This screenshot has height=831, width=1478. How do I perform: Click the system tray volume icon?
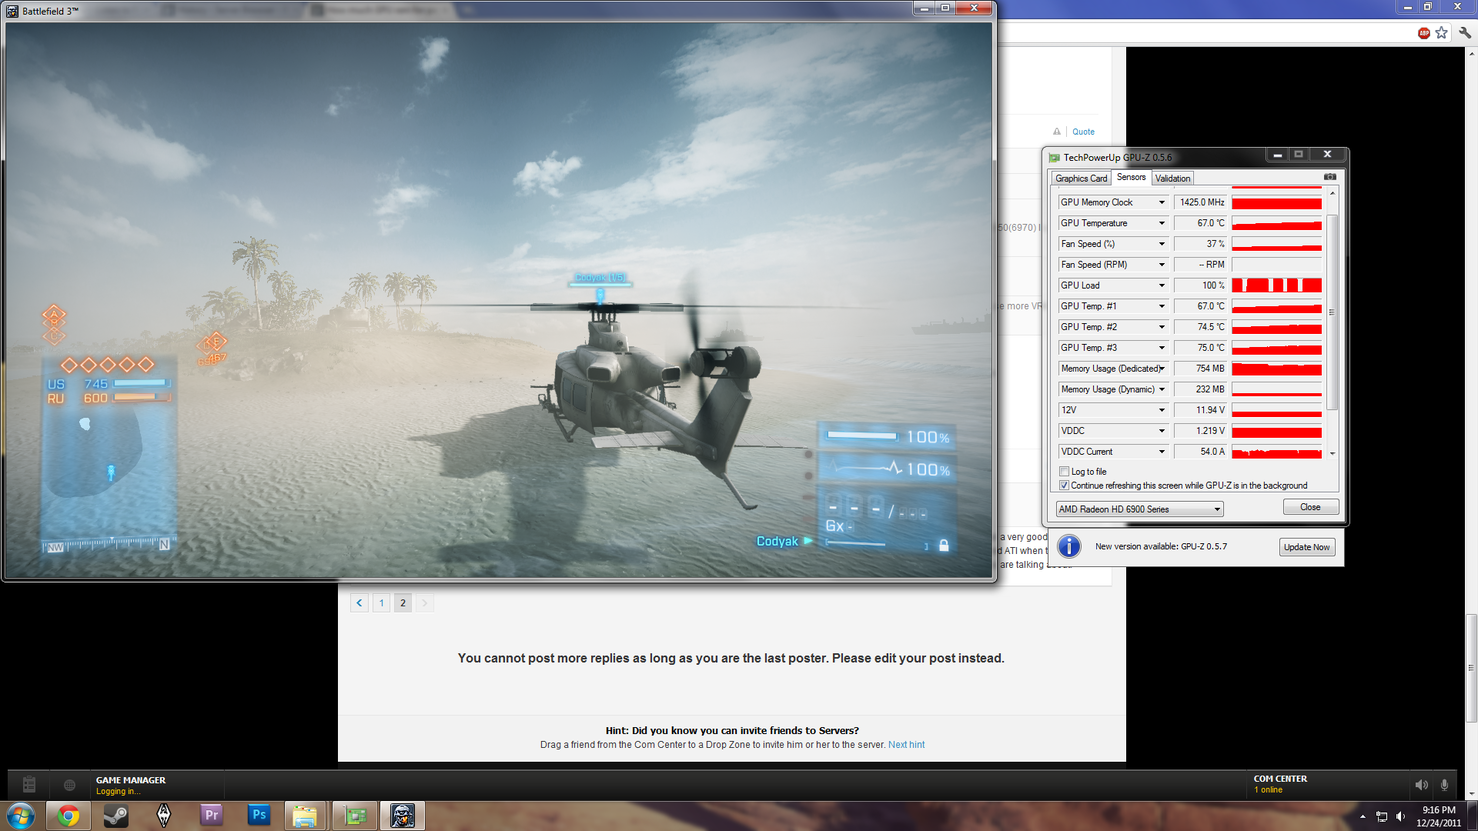tap(1400, 817)
